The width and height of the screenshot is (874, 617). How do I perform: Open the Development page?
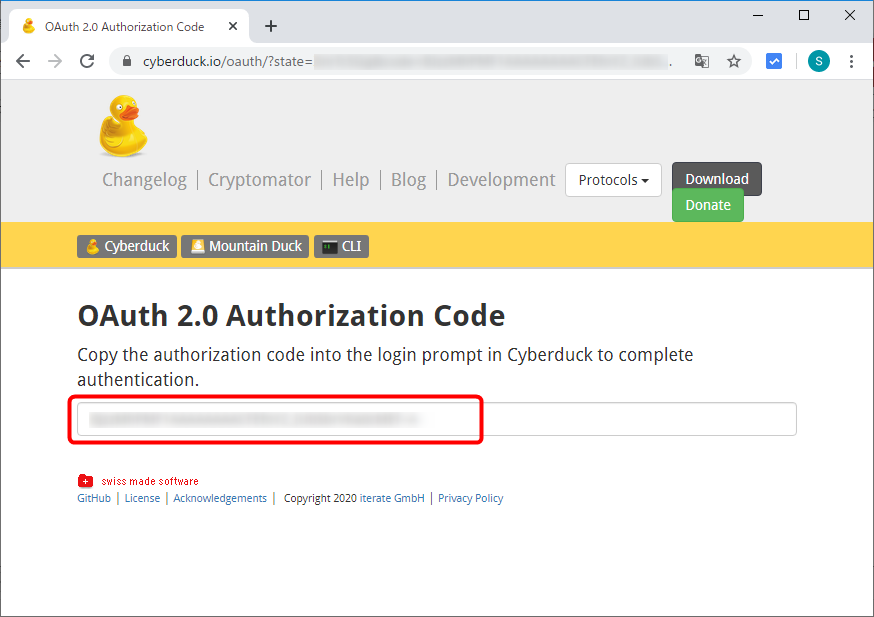[x=501, y=179]
